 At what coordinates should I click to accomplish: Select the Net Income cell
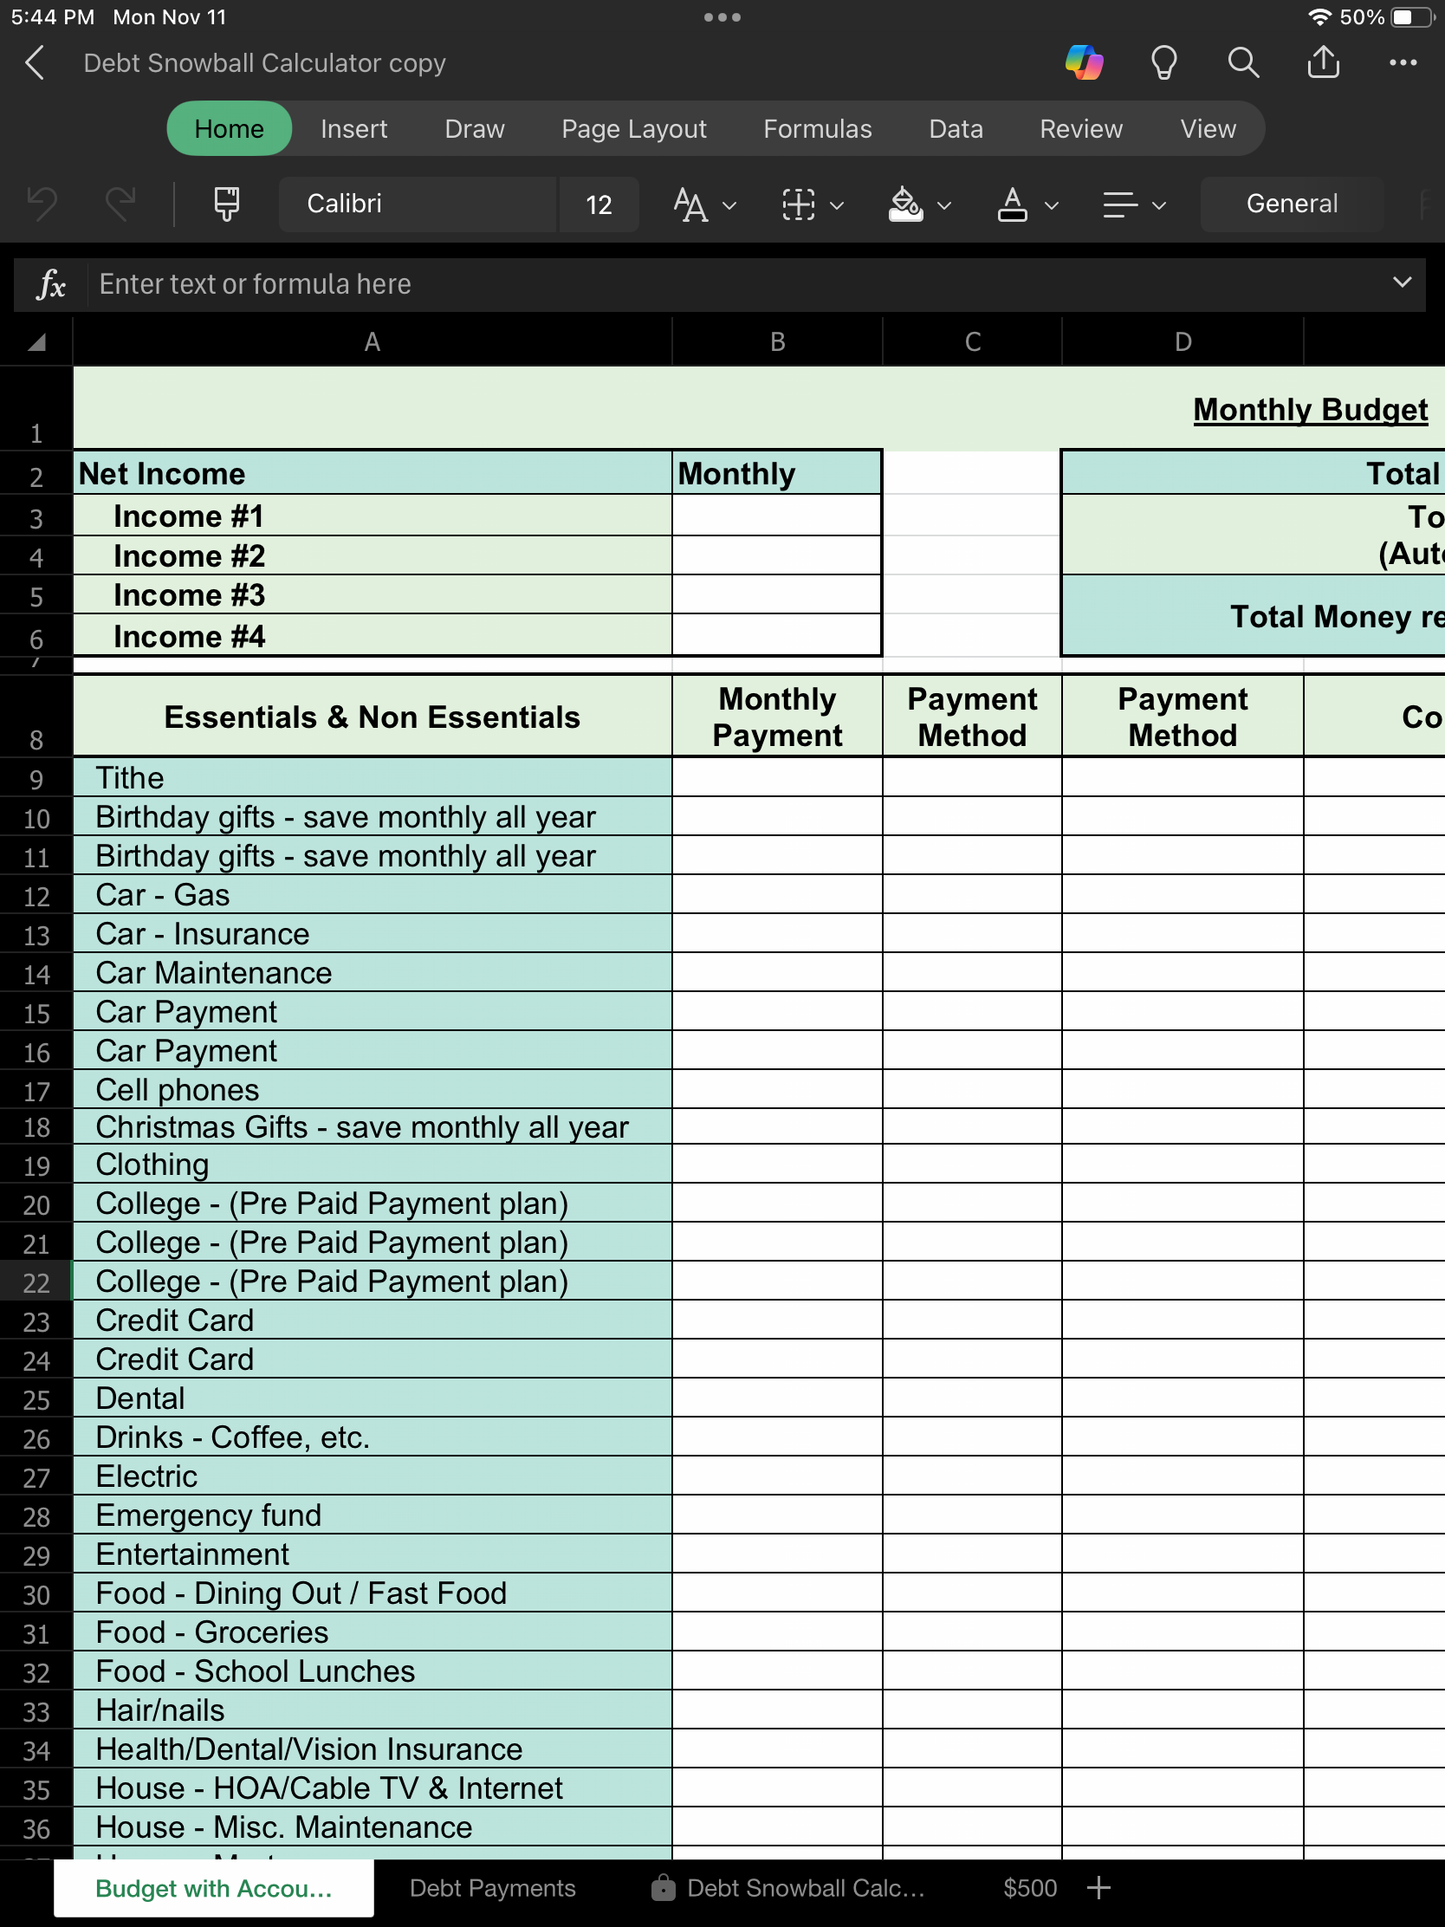coord(373,473)
